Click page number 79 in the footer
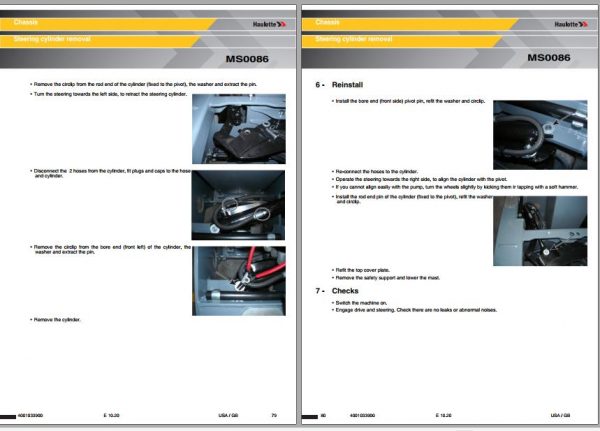Viewport: 600px width, 431px height. click(x=274, y=415)
